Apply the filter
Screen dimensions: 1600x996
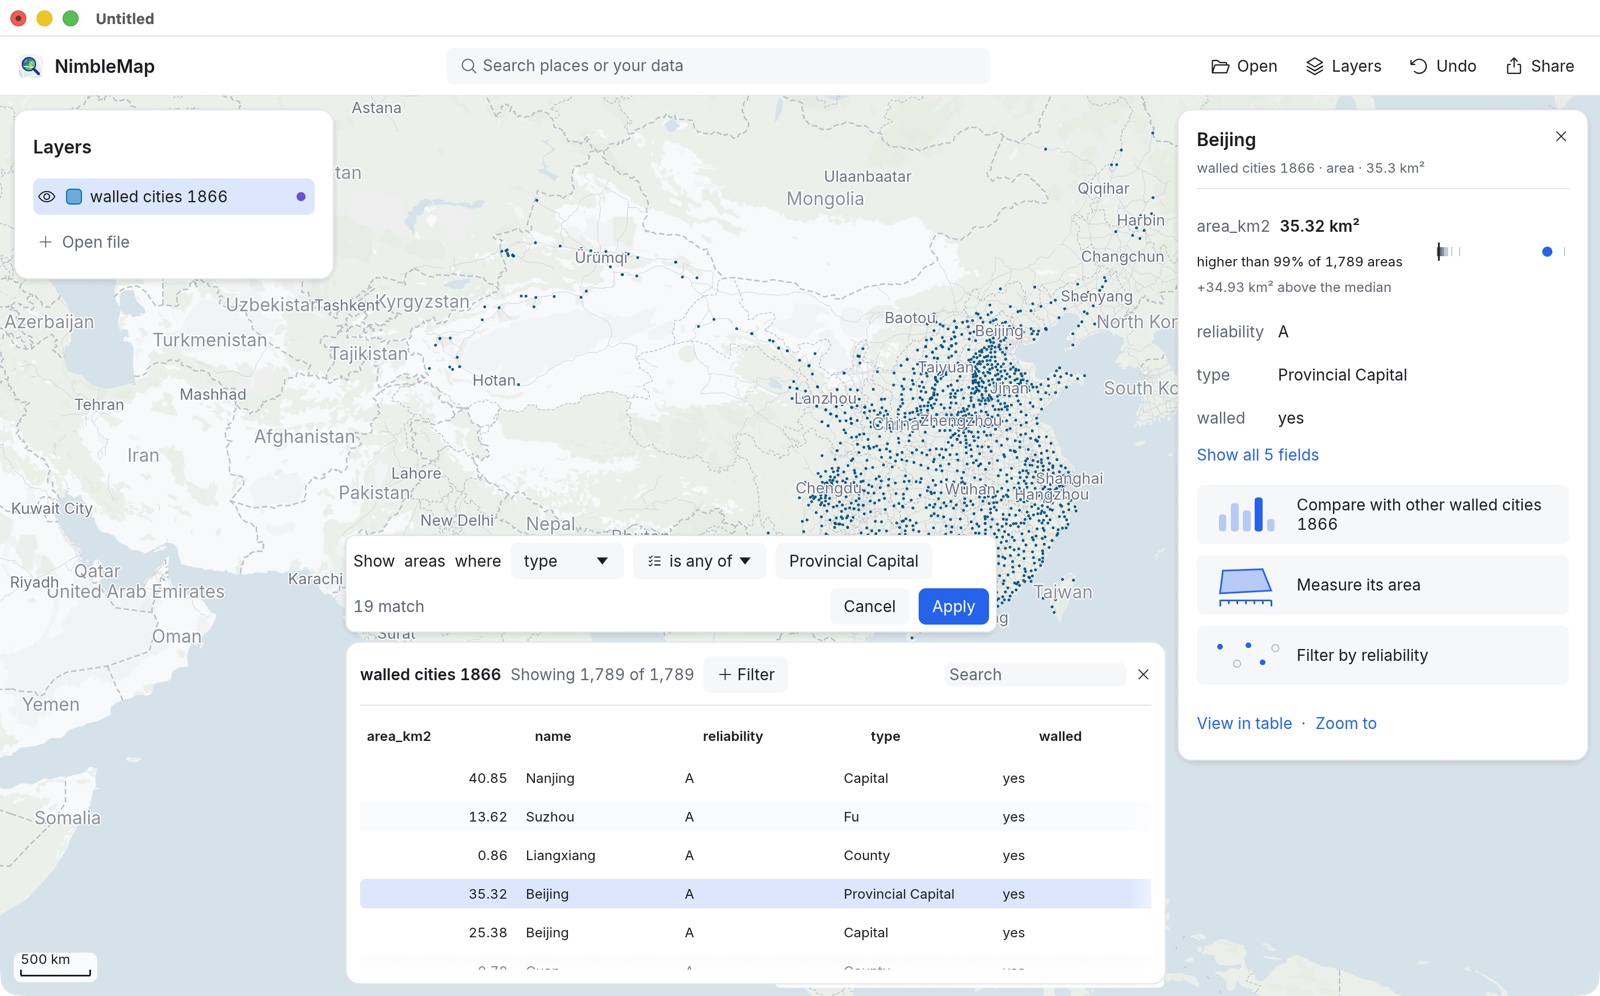pyautogui.click(x=953, y=606)
